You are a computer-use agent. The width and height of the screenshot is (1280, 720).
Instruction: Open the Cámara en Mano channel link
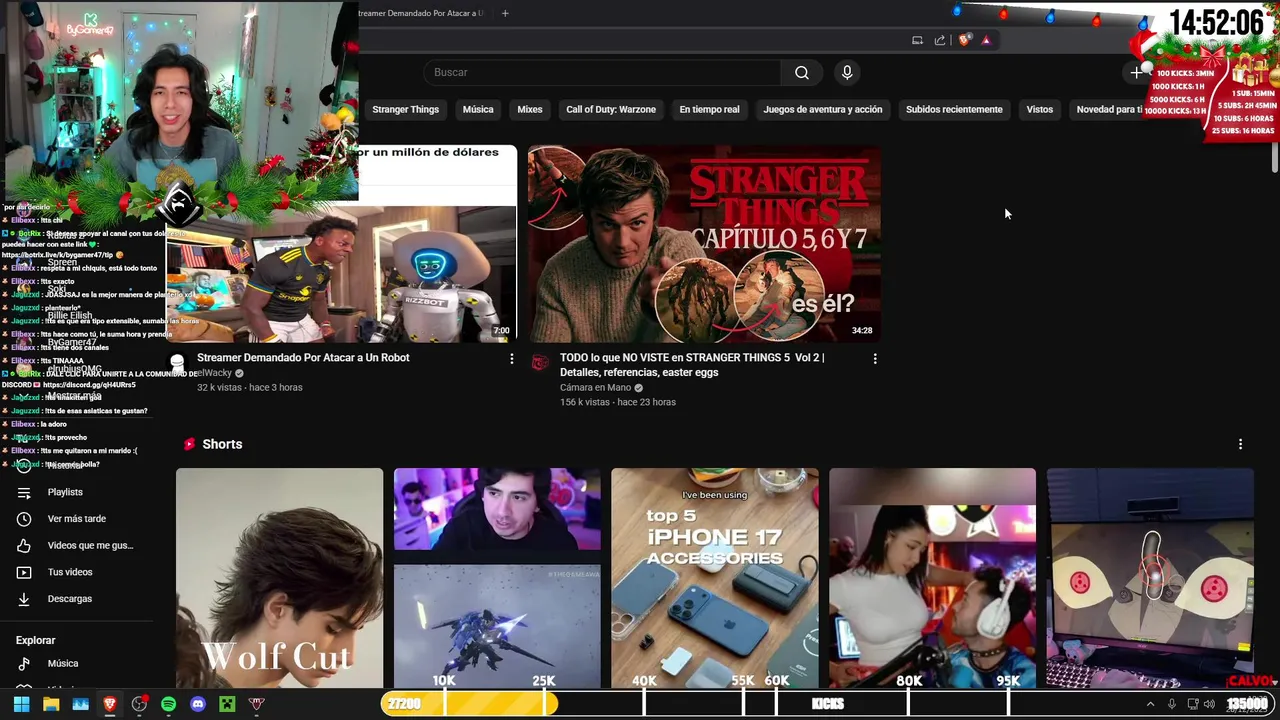[x=595, y=387]
